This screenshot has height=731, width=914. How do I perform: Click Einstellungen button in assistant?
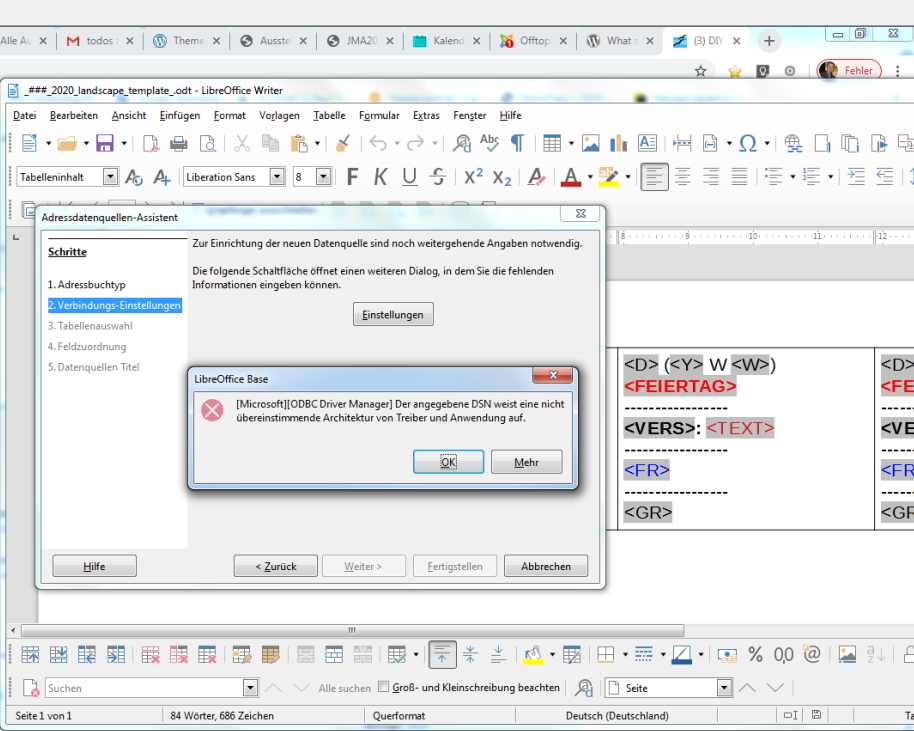[393, 314]
